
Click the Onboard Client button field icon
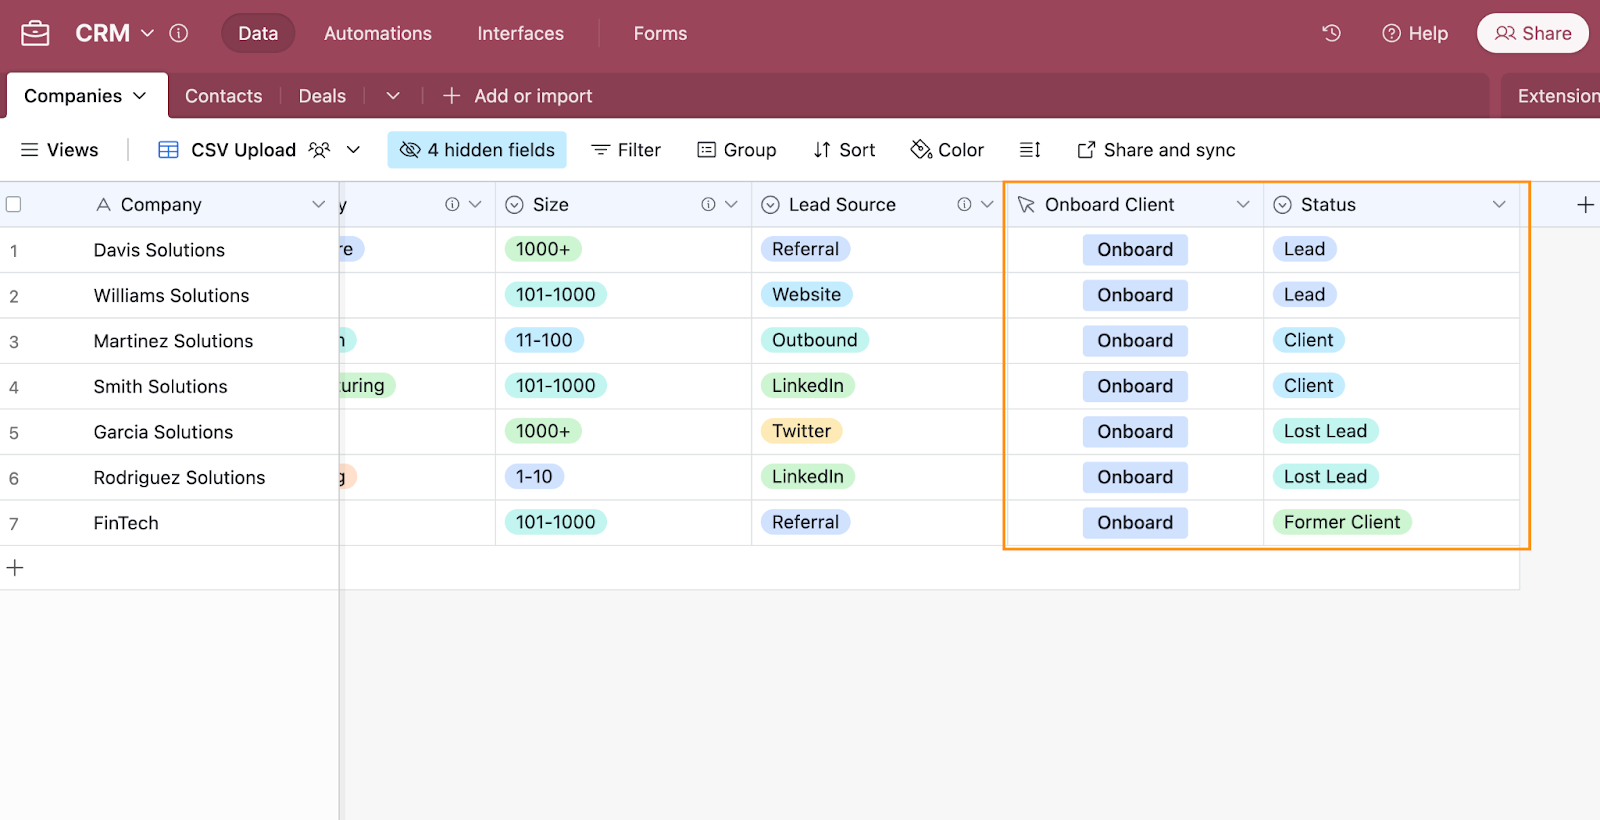click(1026, 205)
